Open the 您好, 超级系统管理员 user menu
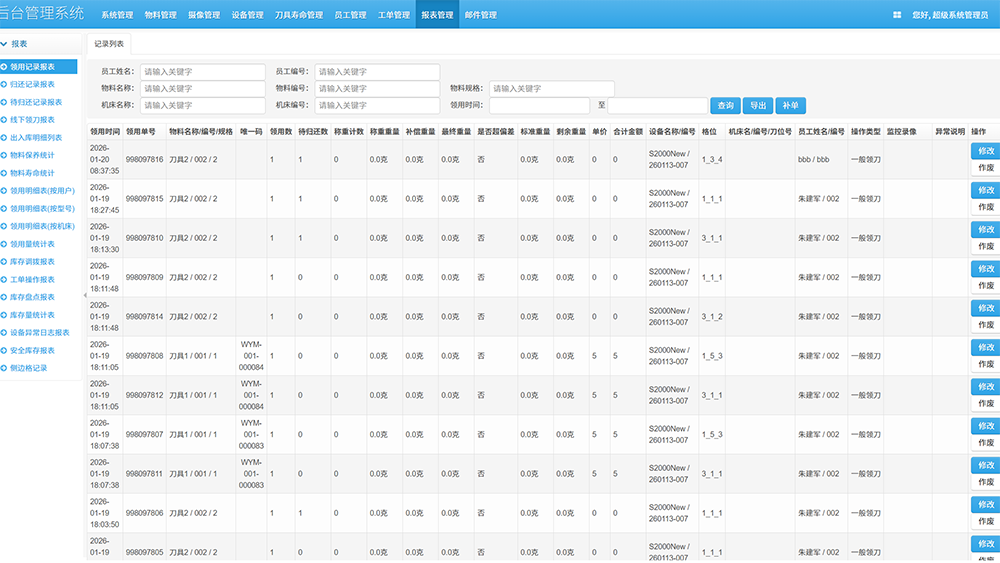Screen dimensions: 1000x563 pos(950,15)
